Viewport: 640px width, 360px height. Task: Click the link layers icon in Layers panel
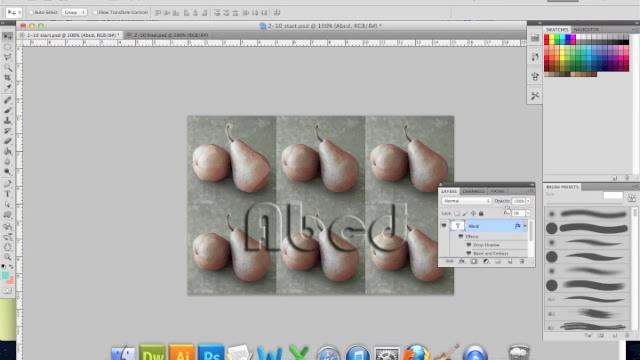tap(449, 262)
